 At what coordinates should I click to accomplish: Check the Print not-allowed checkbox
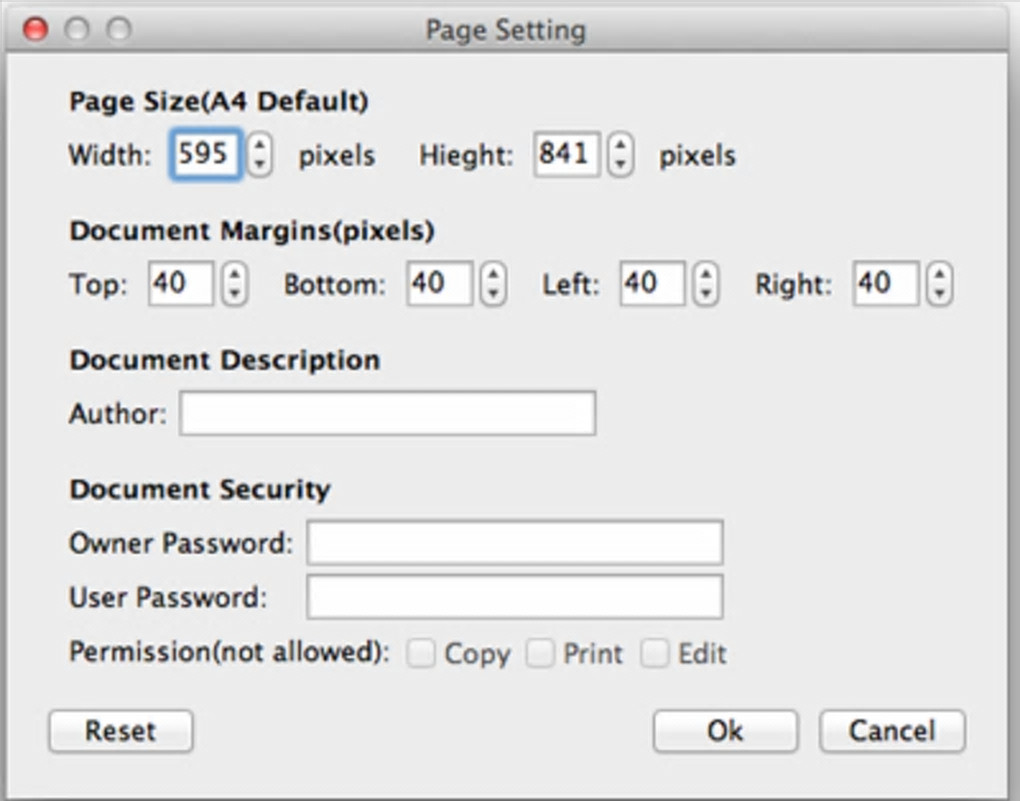coord(541,654)
